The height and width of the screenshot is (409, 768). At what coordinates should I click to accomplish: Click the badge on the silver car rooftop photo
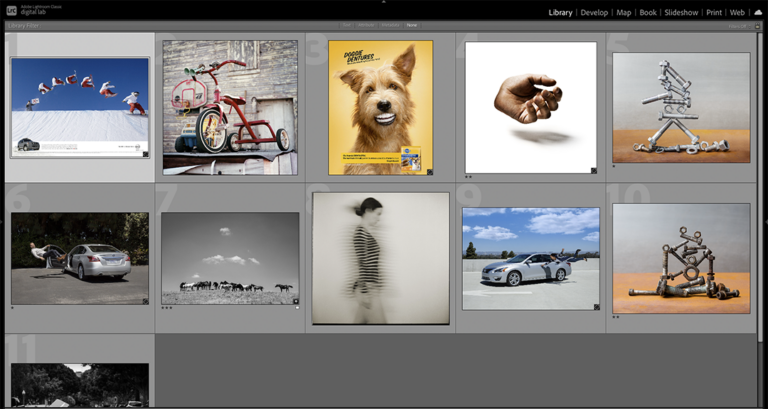(x=597, y=307)
